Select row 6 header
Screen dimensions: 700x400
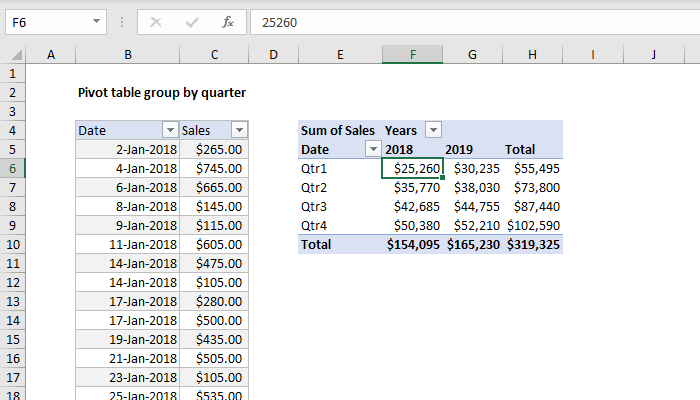pos(12,168)
